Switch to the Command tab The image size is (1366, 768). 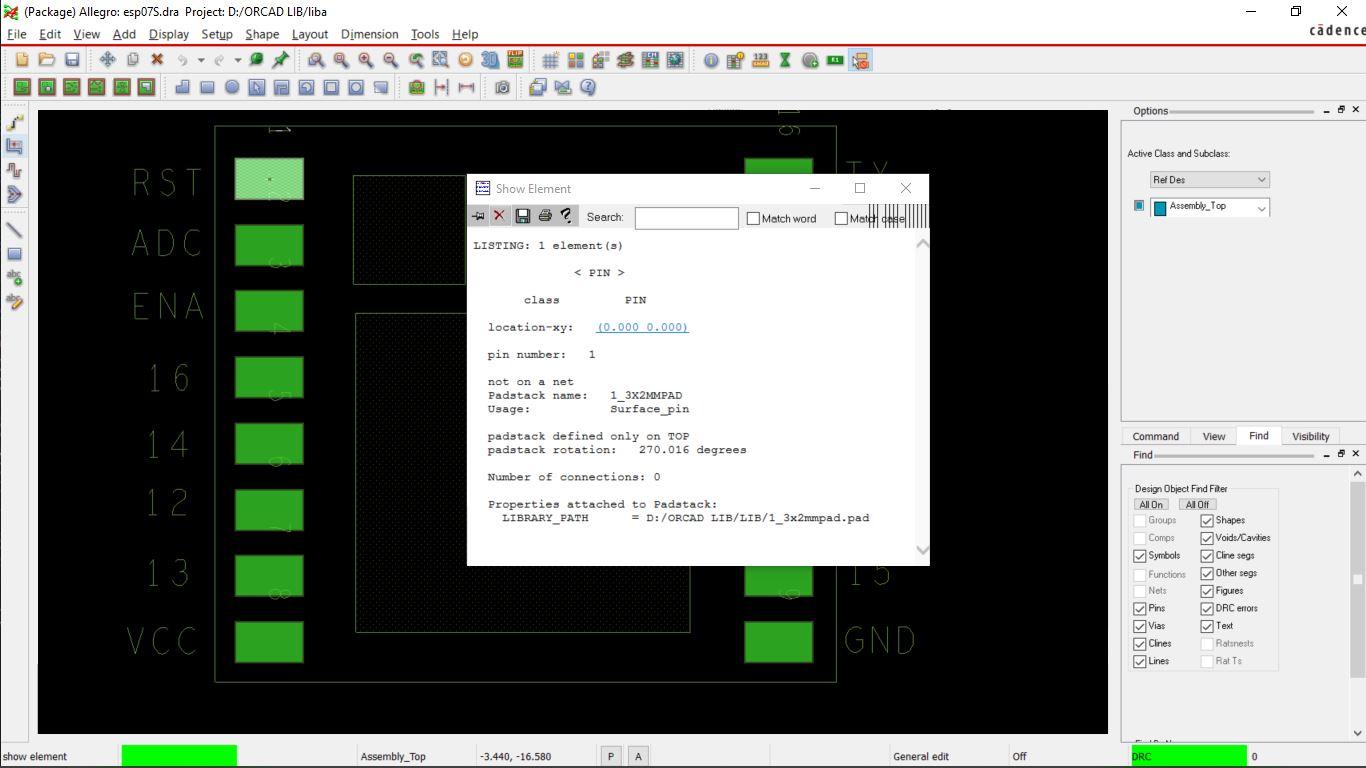pos(1155,436)
